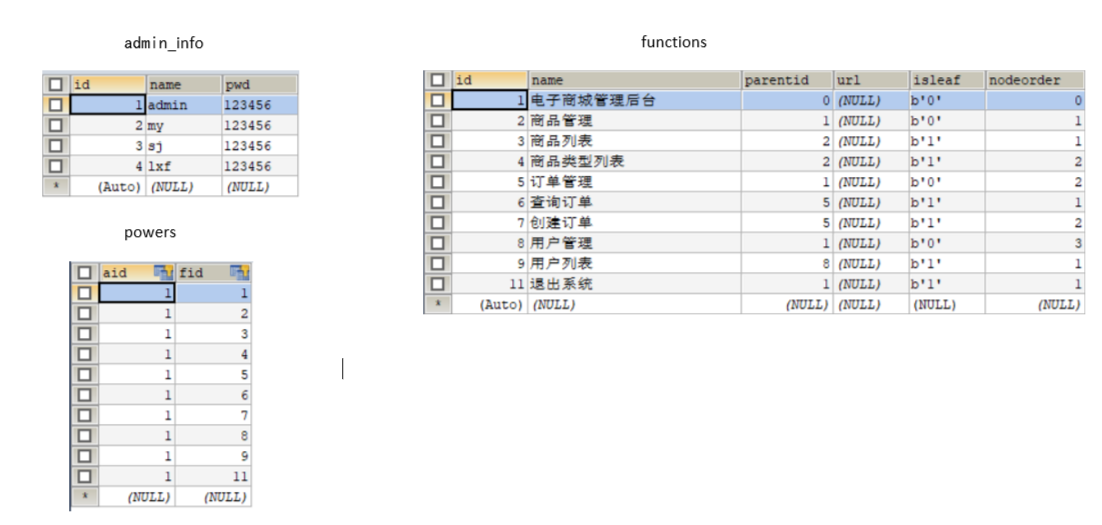Select the my name cell

pyautogui.click(x=184, y=126)
